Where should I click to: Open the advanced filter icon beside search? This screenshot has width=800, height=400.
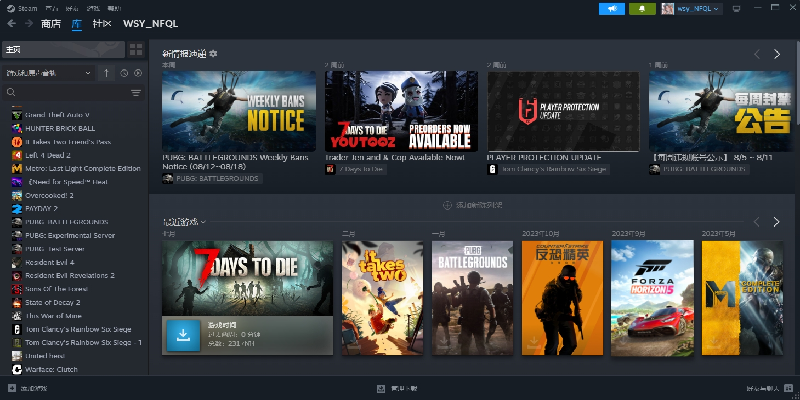click(136, 92)
